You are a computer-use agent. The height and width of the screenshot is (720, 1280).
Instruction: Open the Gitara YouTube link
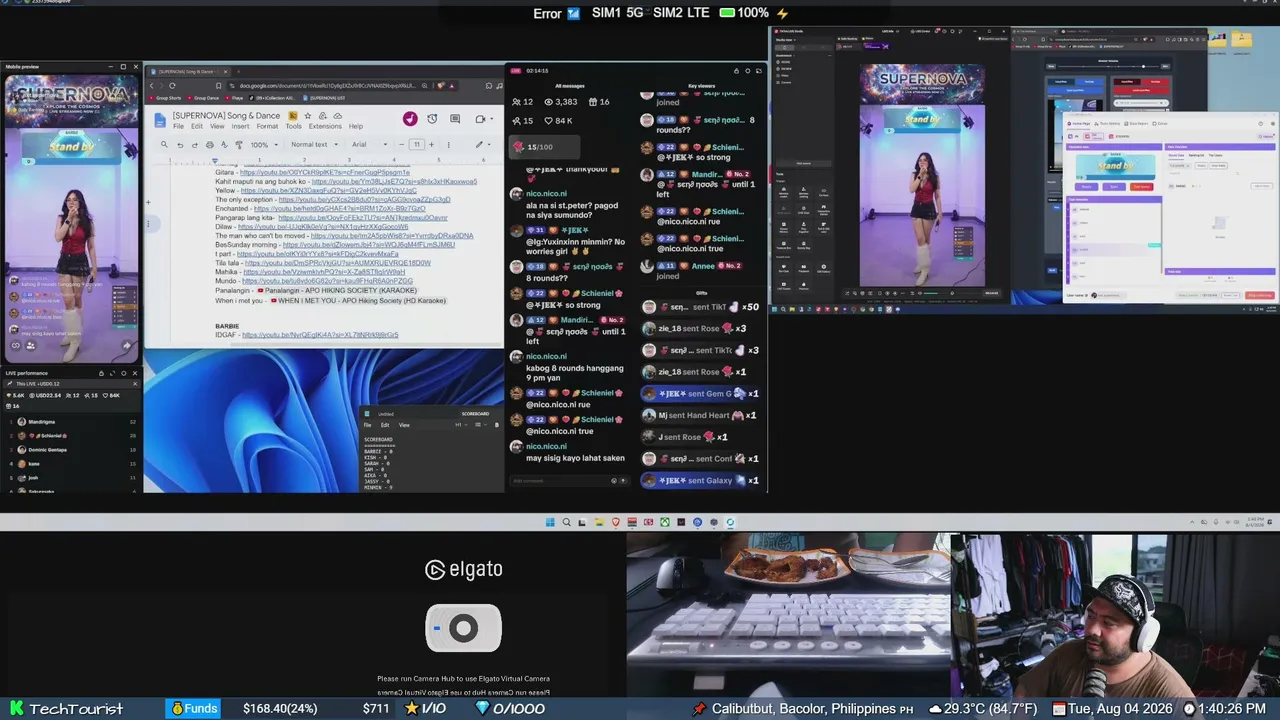(x=324, y=172)
